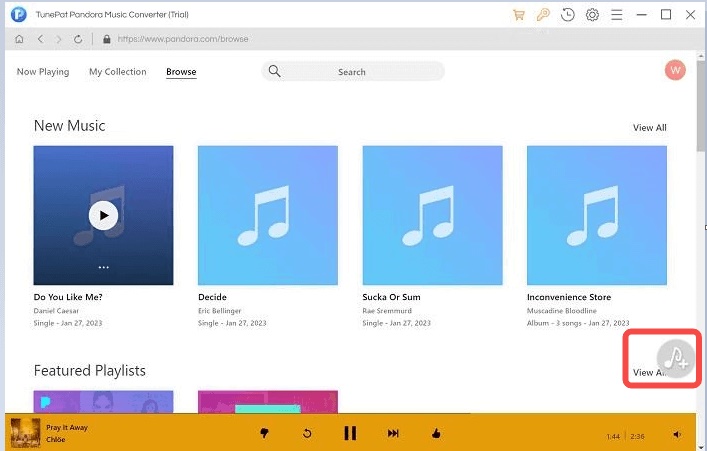The width and height of the screenshot is (707, 451).
Task: Open the Inconvenience Store album cover
Action: pos(597,215)
